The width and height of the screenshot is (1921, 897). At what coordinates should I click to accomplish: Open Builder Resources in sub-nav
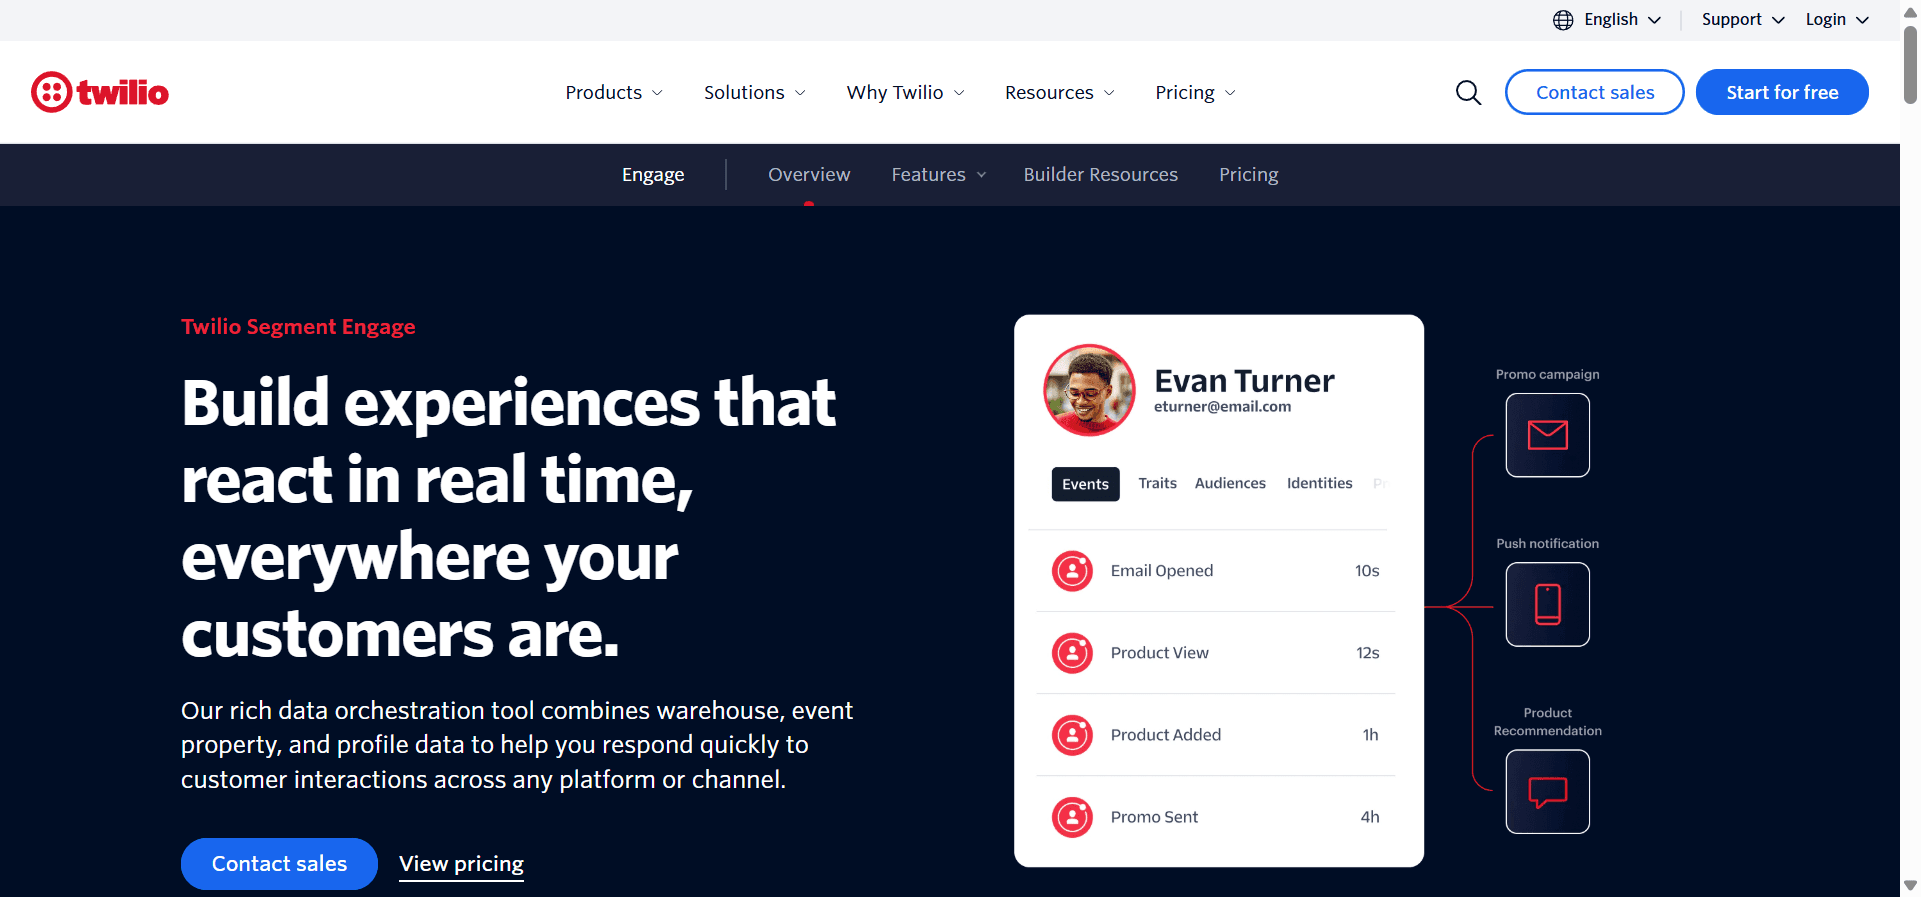pyautogui.click(x=1100, y=175)
